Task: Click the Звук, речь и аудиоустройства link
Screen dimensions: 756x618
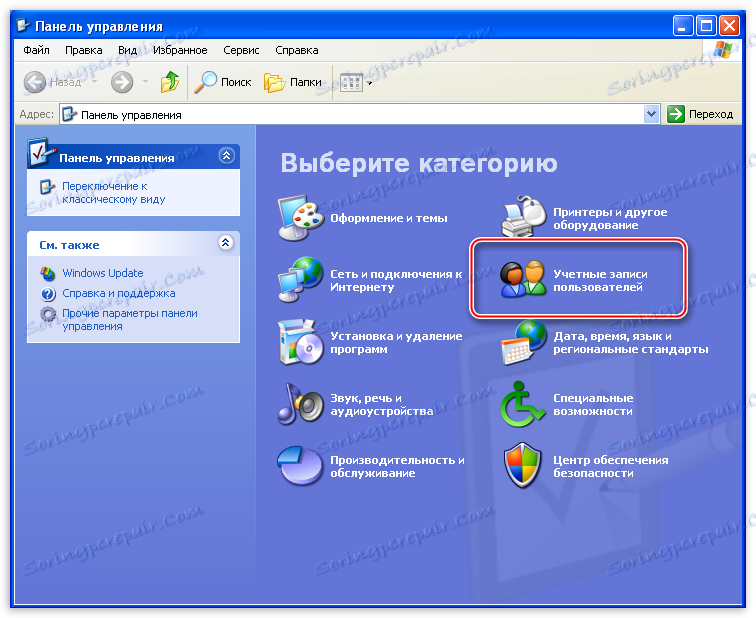Action: (381, 405)
